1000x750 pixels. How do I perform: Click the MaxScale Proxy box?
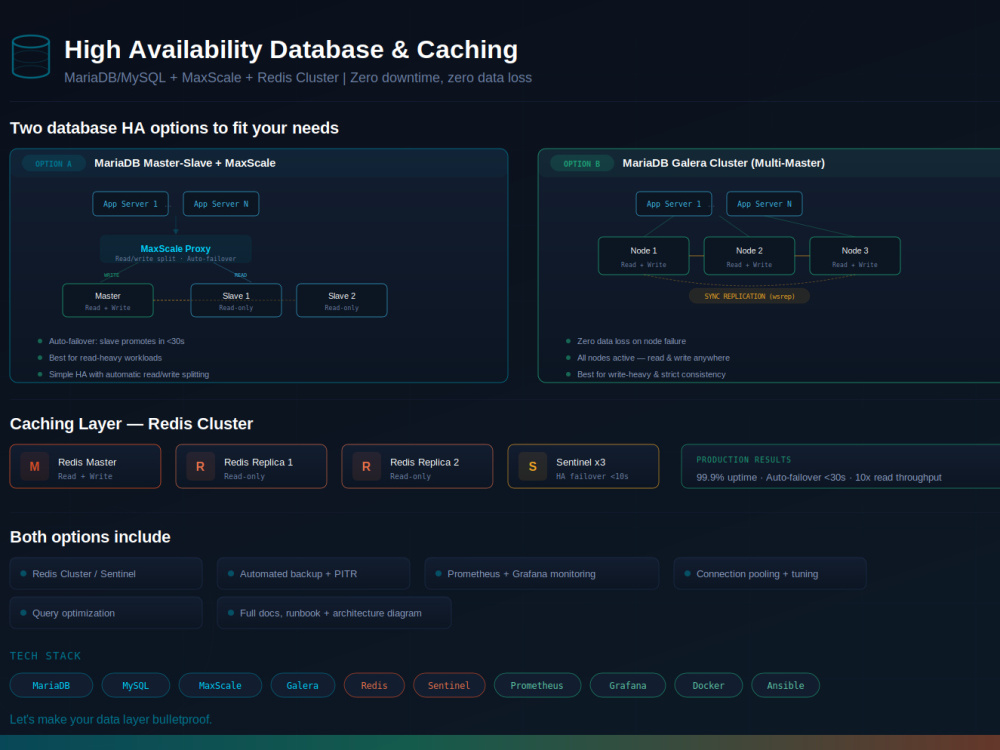pos(175,249)
